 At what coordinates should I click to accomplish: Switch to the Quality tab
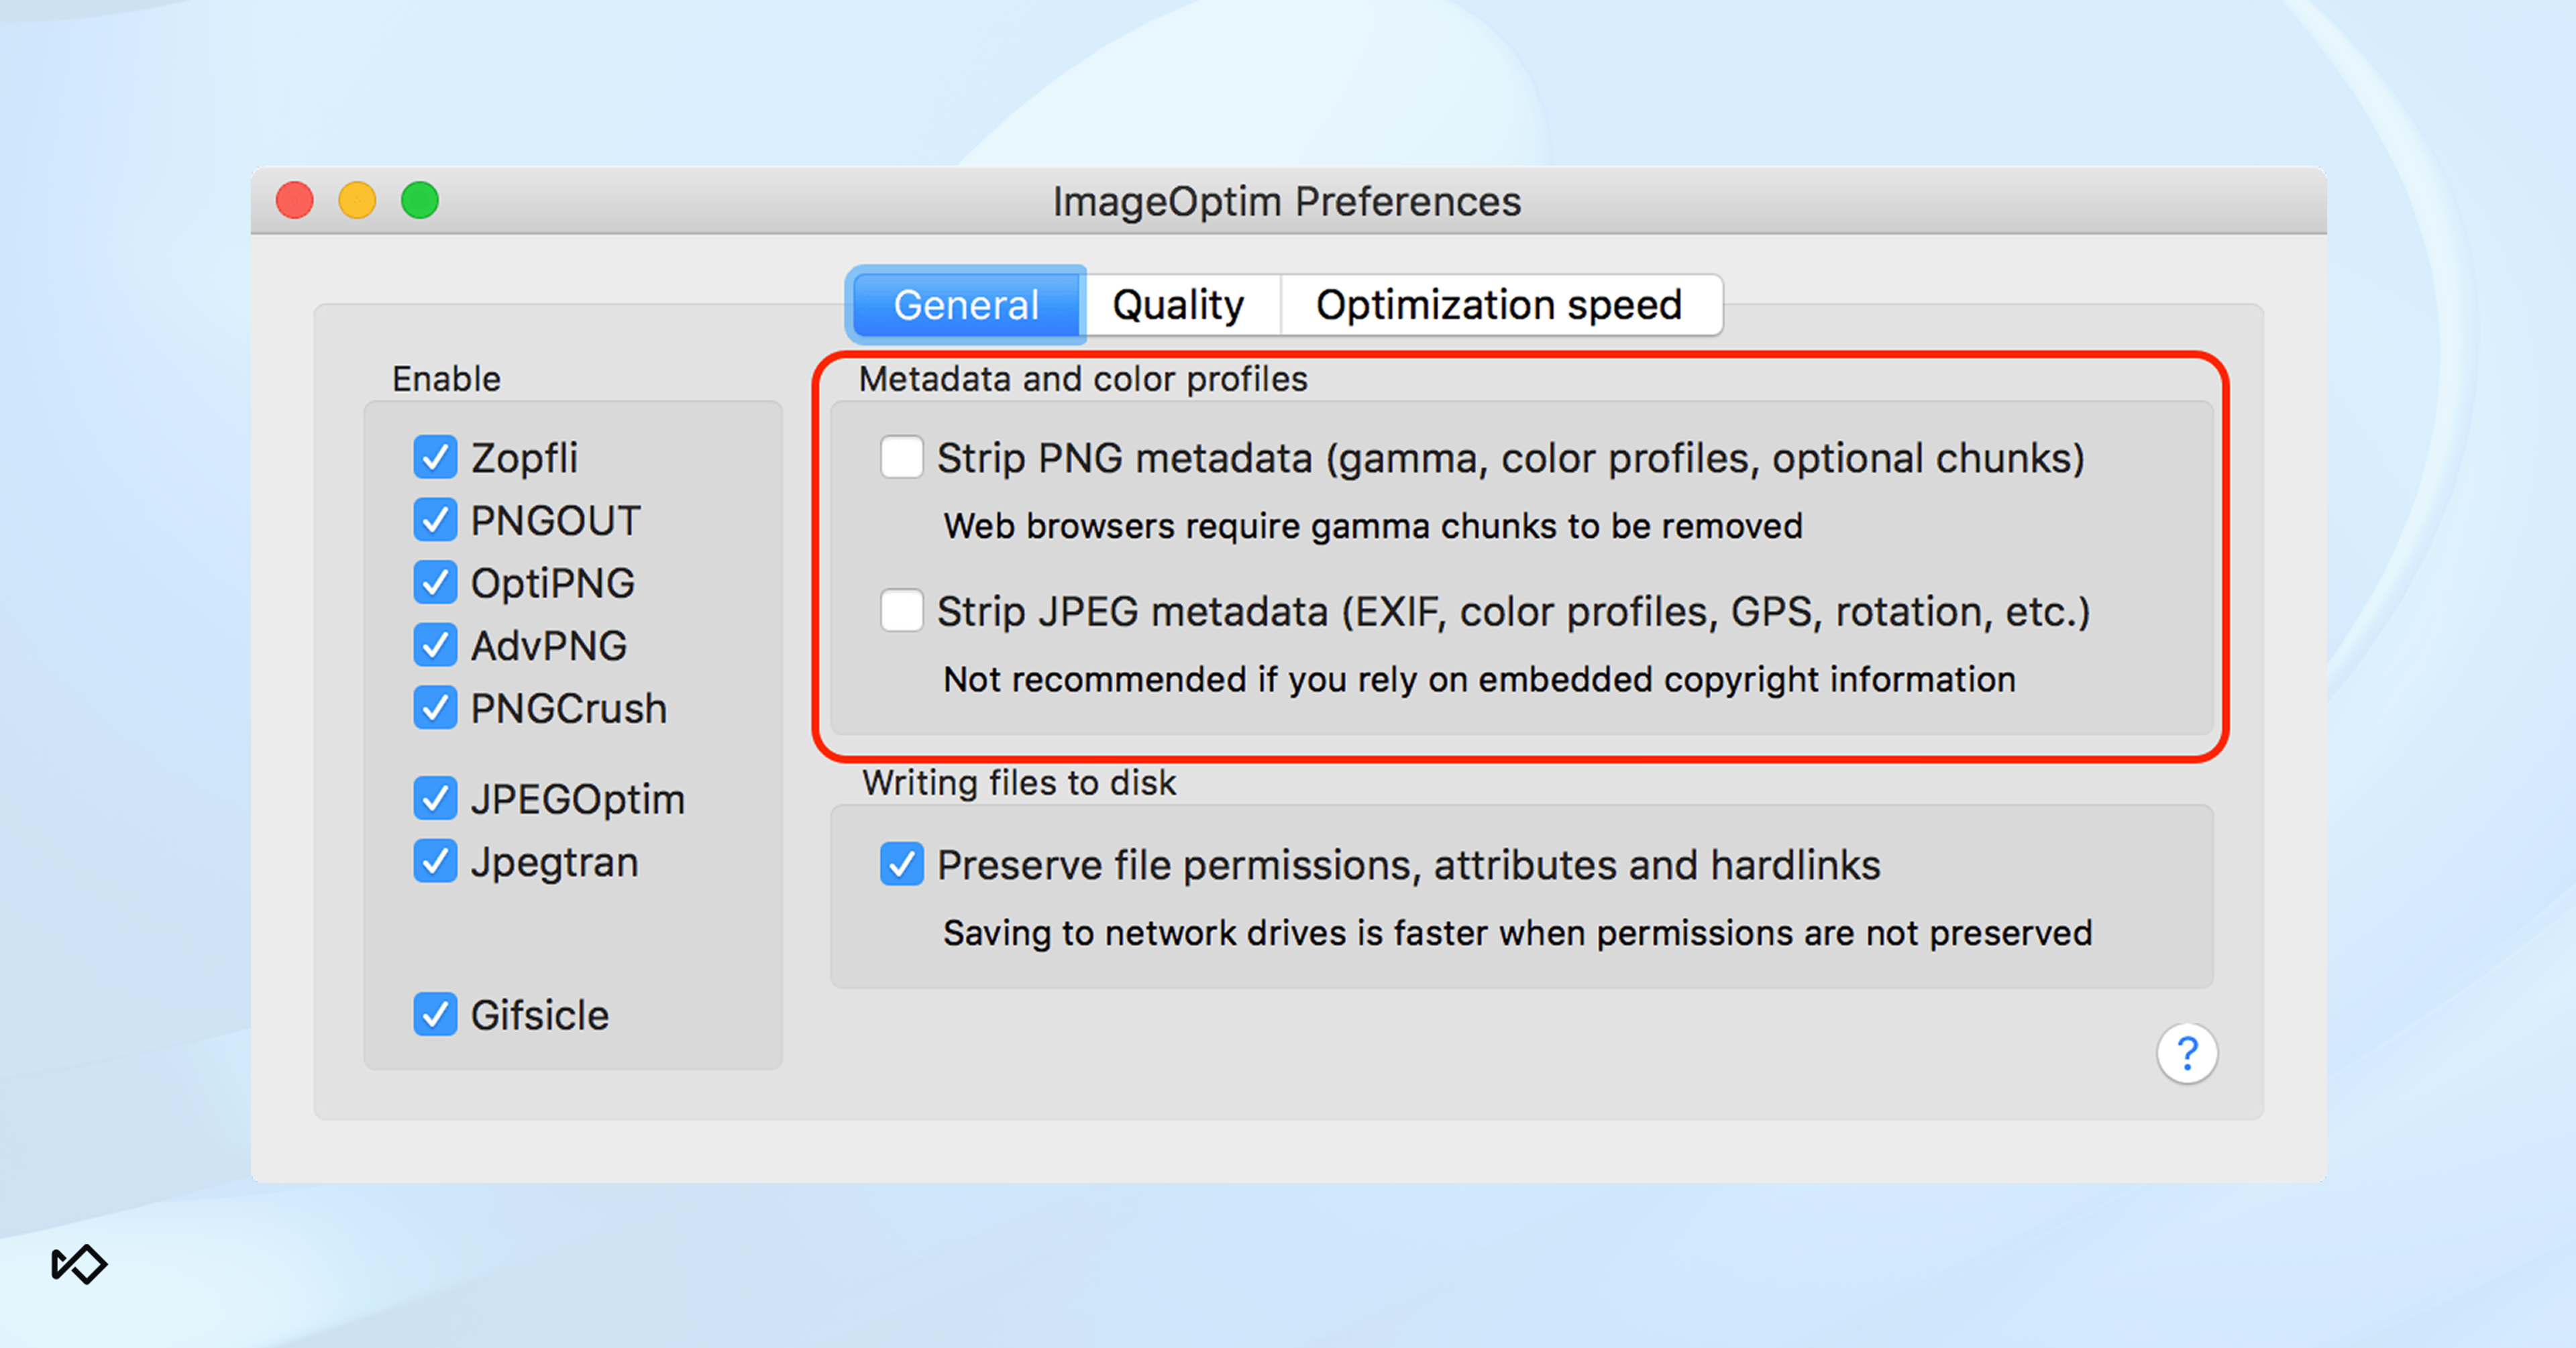(1178, 305)
